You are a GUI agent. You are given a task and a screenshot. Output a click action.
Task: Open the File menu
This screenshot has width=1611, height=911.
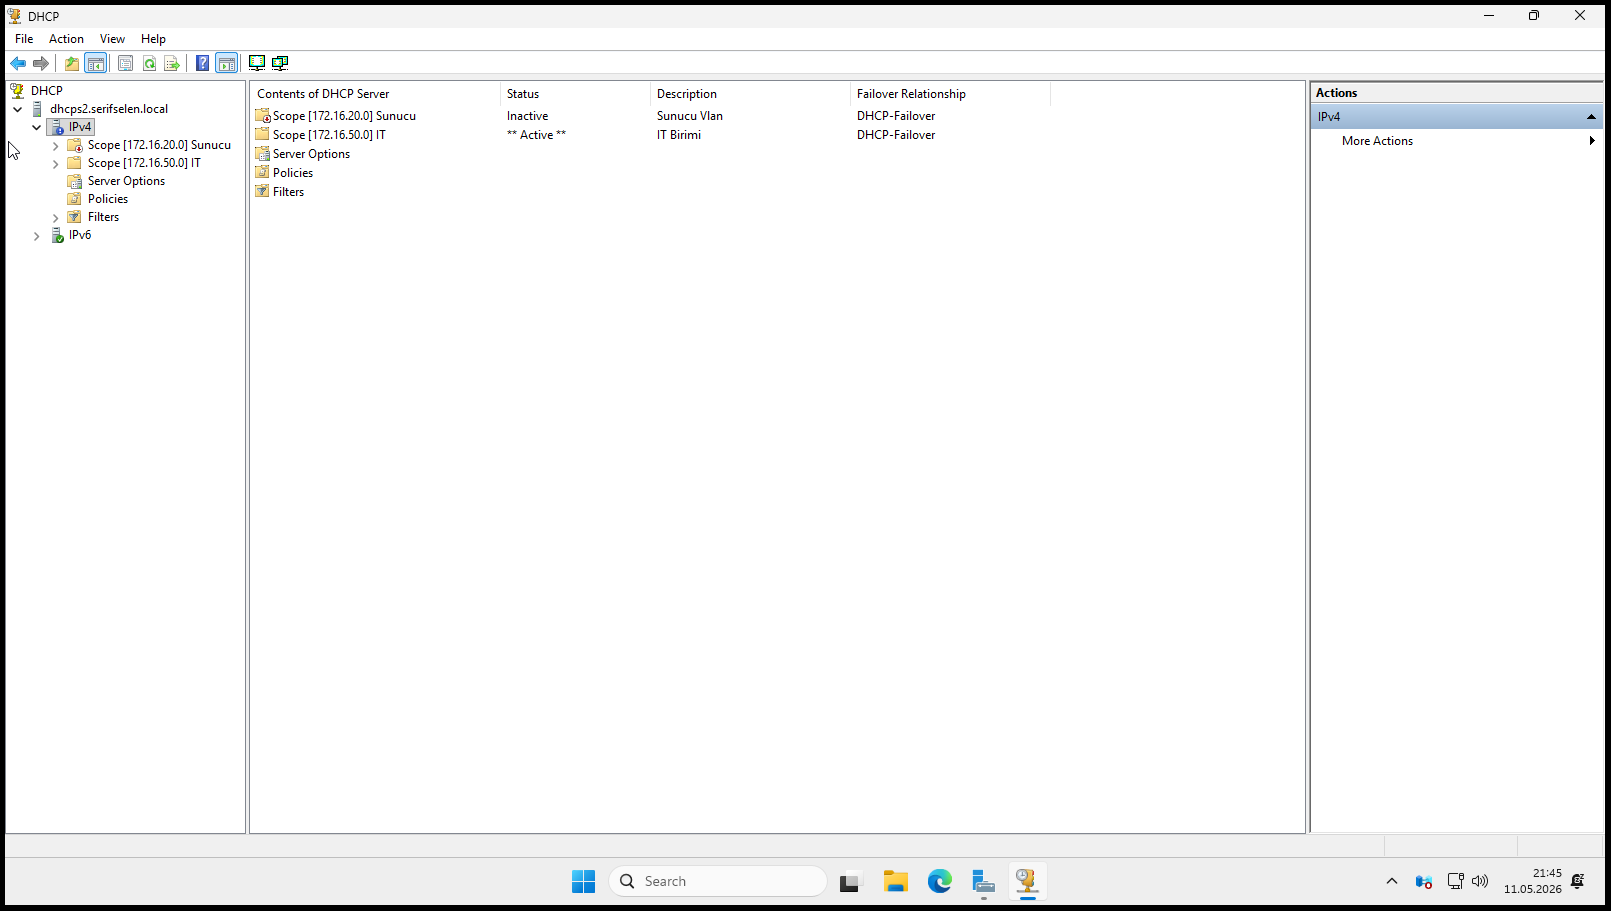click(x=24, y=39)
